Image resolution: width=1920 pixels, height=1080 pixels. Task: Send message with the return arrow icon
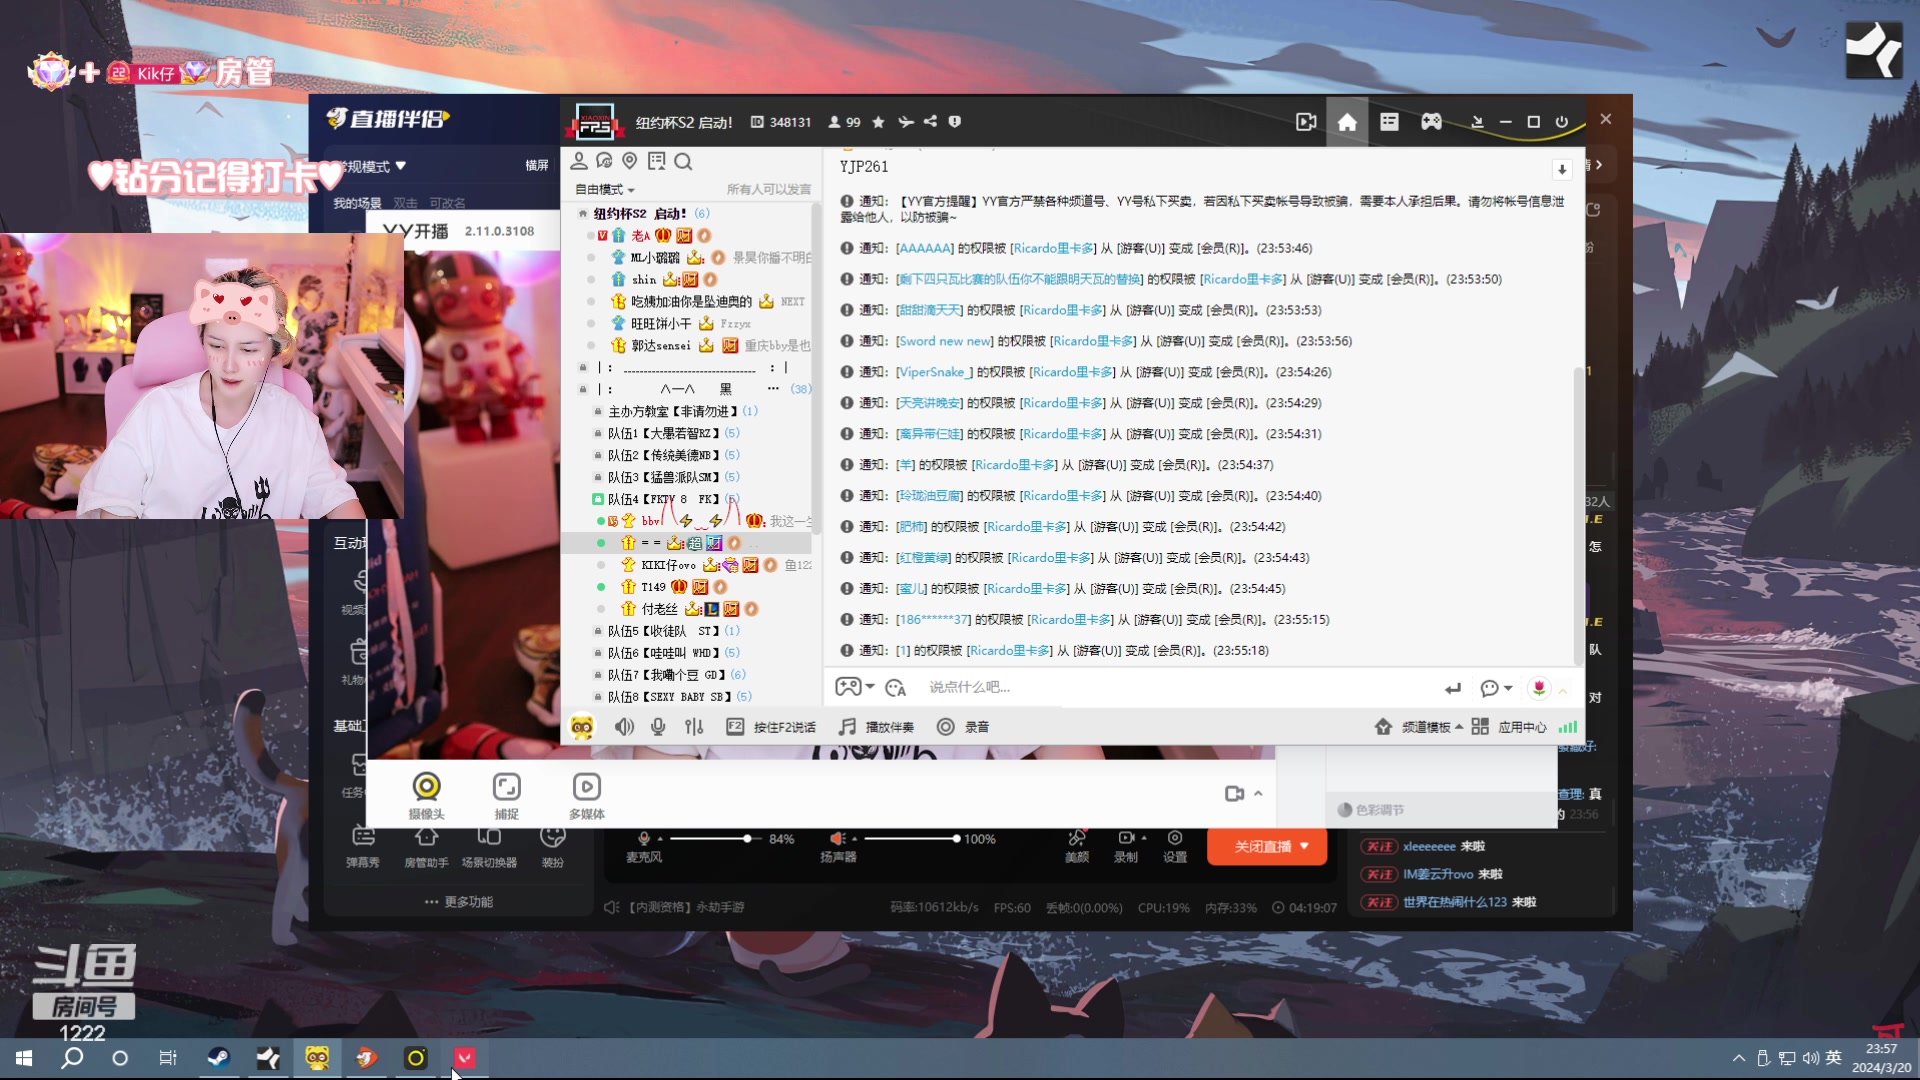point(1453,688)
